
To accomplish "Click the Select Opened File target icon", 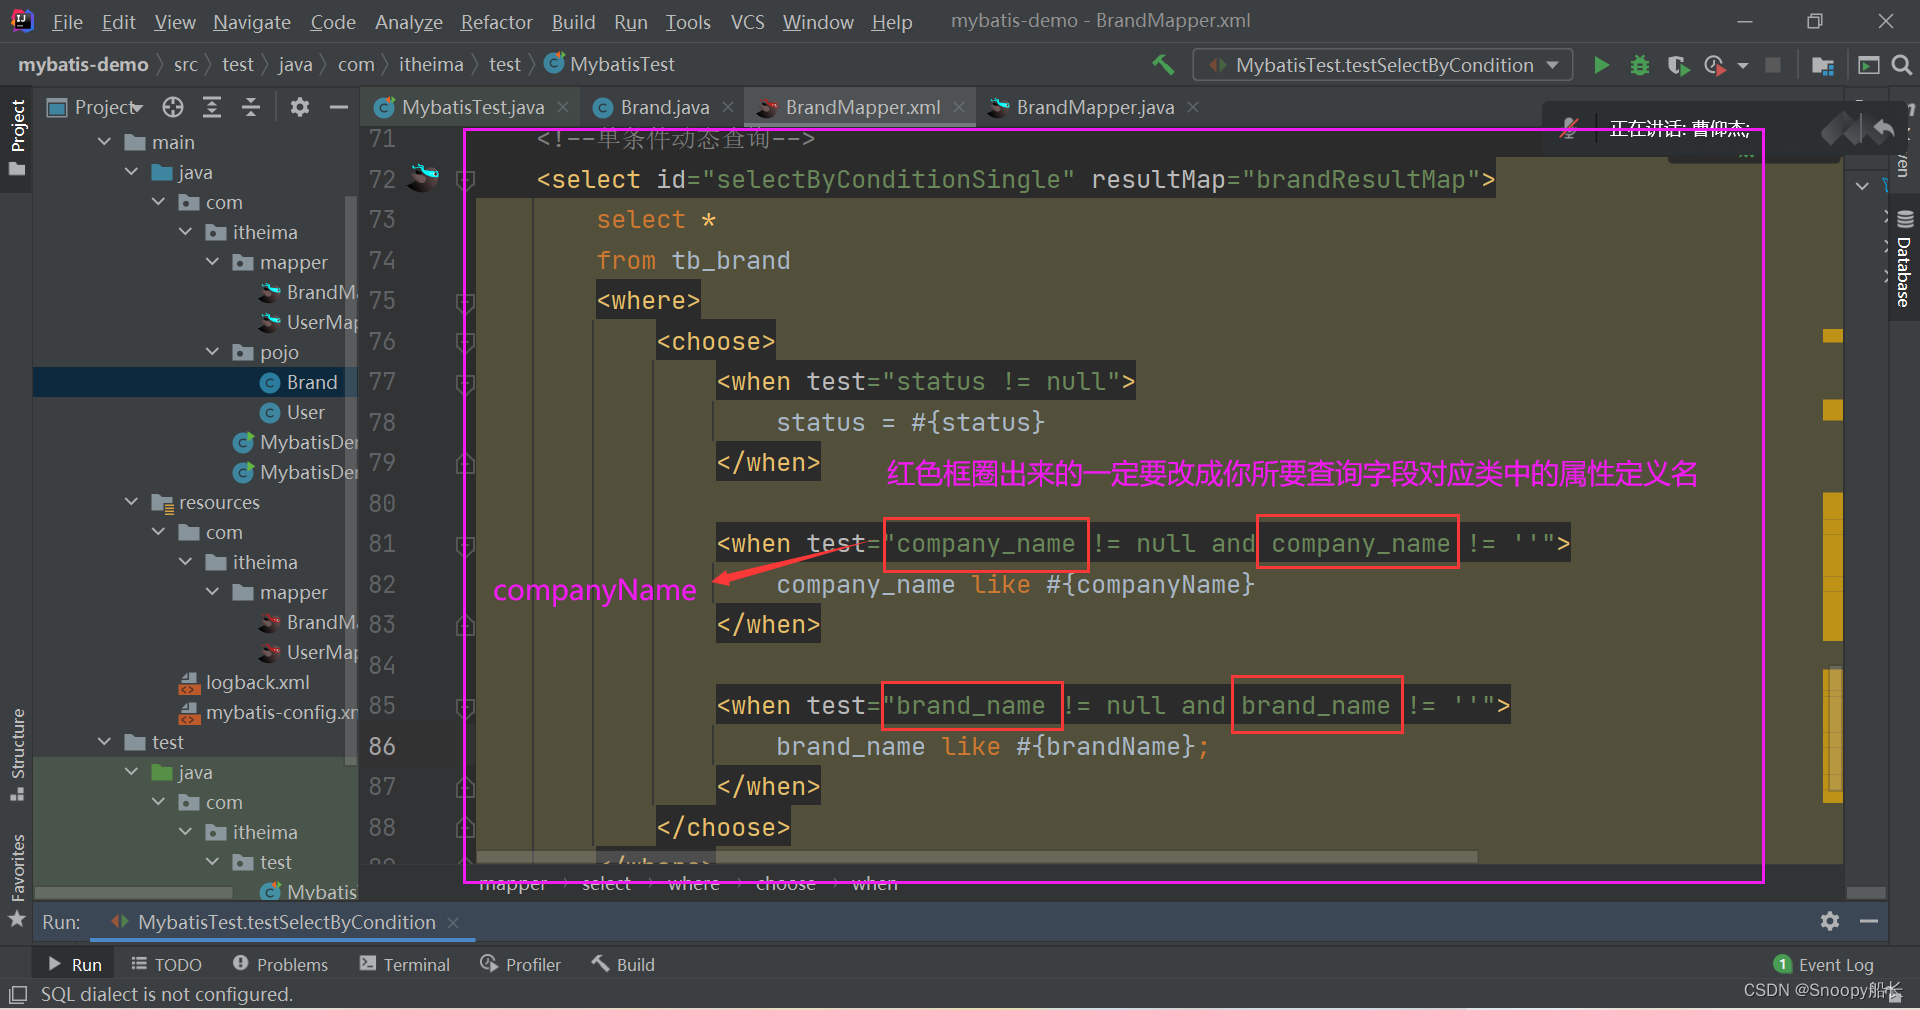I will pos(173,107).
